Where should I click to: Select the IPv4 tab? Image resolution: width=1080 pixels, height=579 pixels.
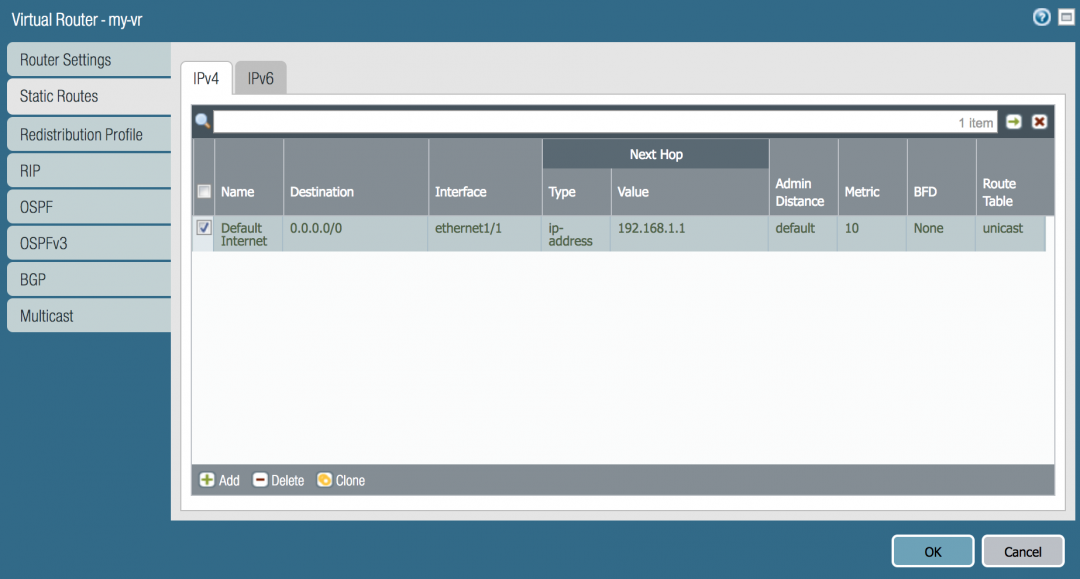pyautogui.click(x=206, y=78)
